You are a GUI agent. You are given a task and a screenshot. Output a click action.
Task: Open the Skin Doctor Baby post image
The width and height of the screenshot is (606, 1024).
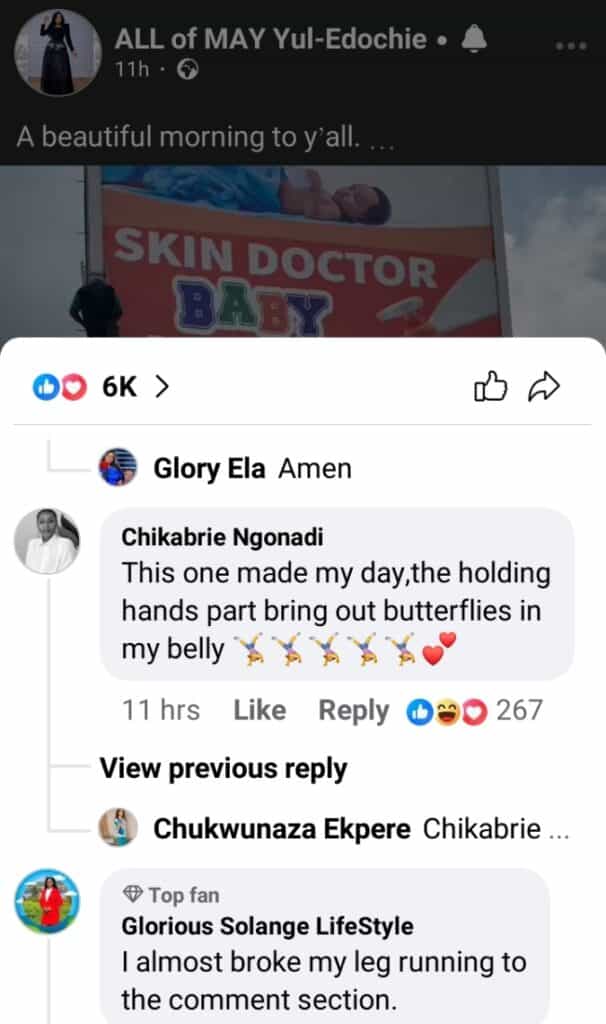(302, 251)
